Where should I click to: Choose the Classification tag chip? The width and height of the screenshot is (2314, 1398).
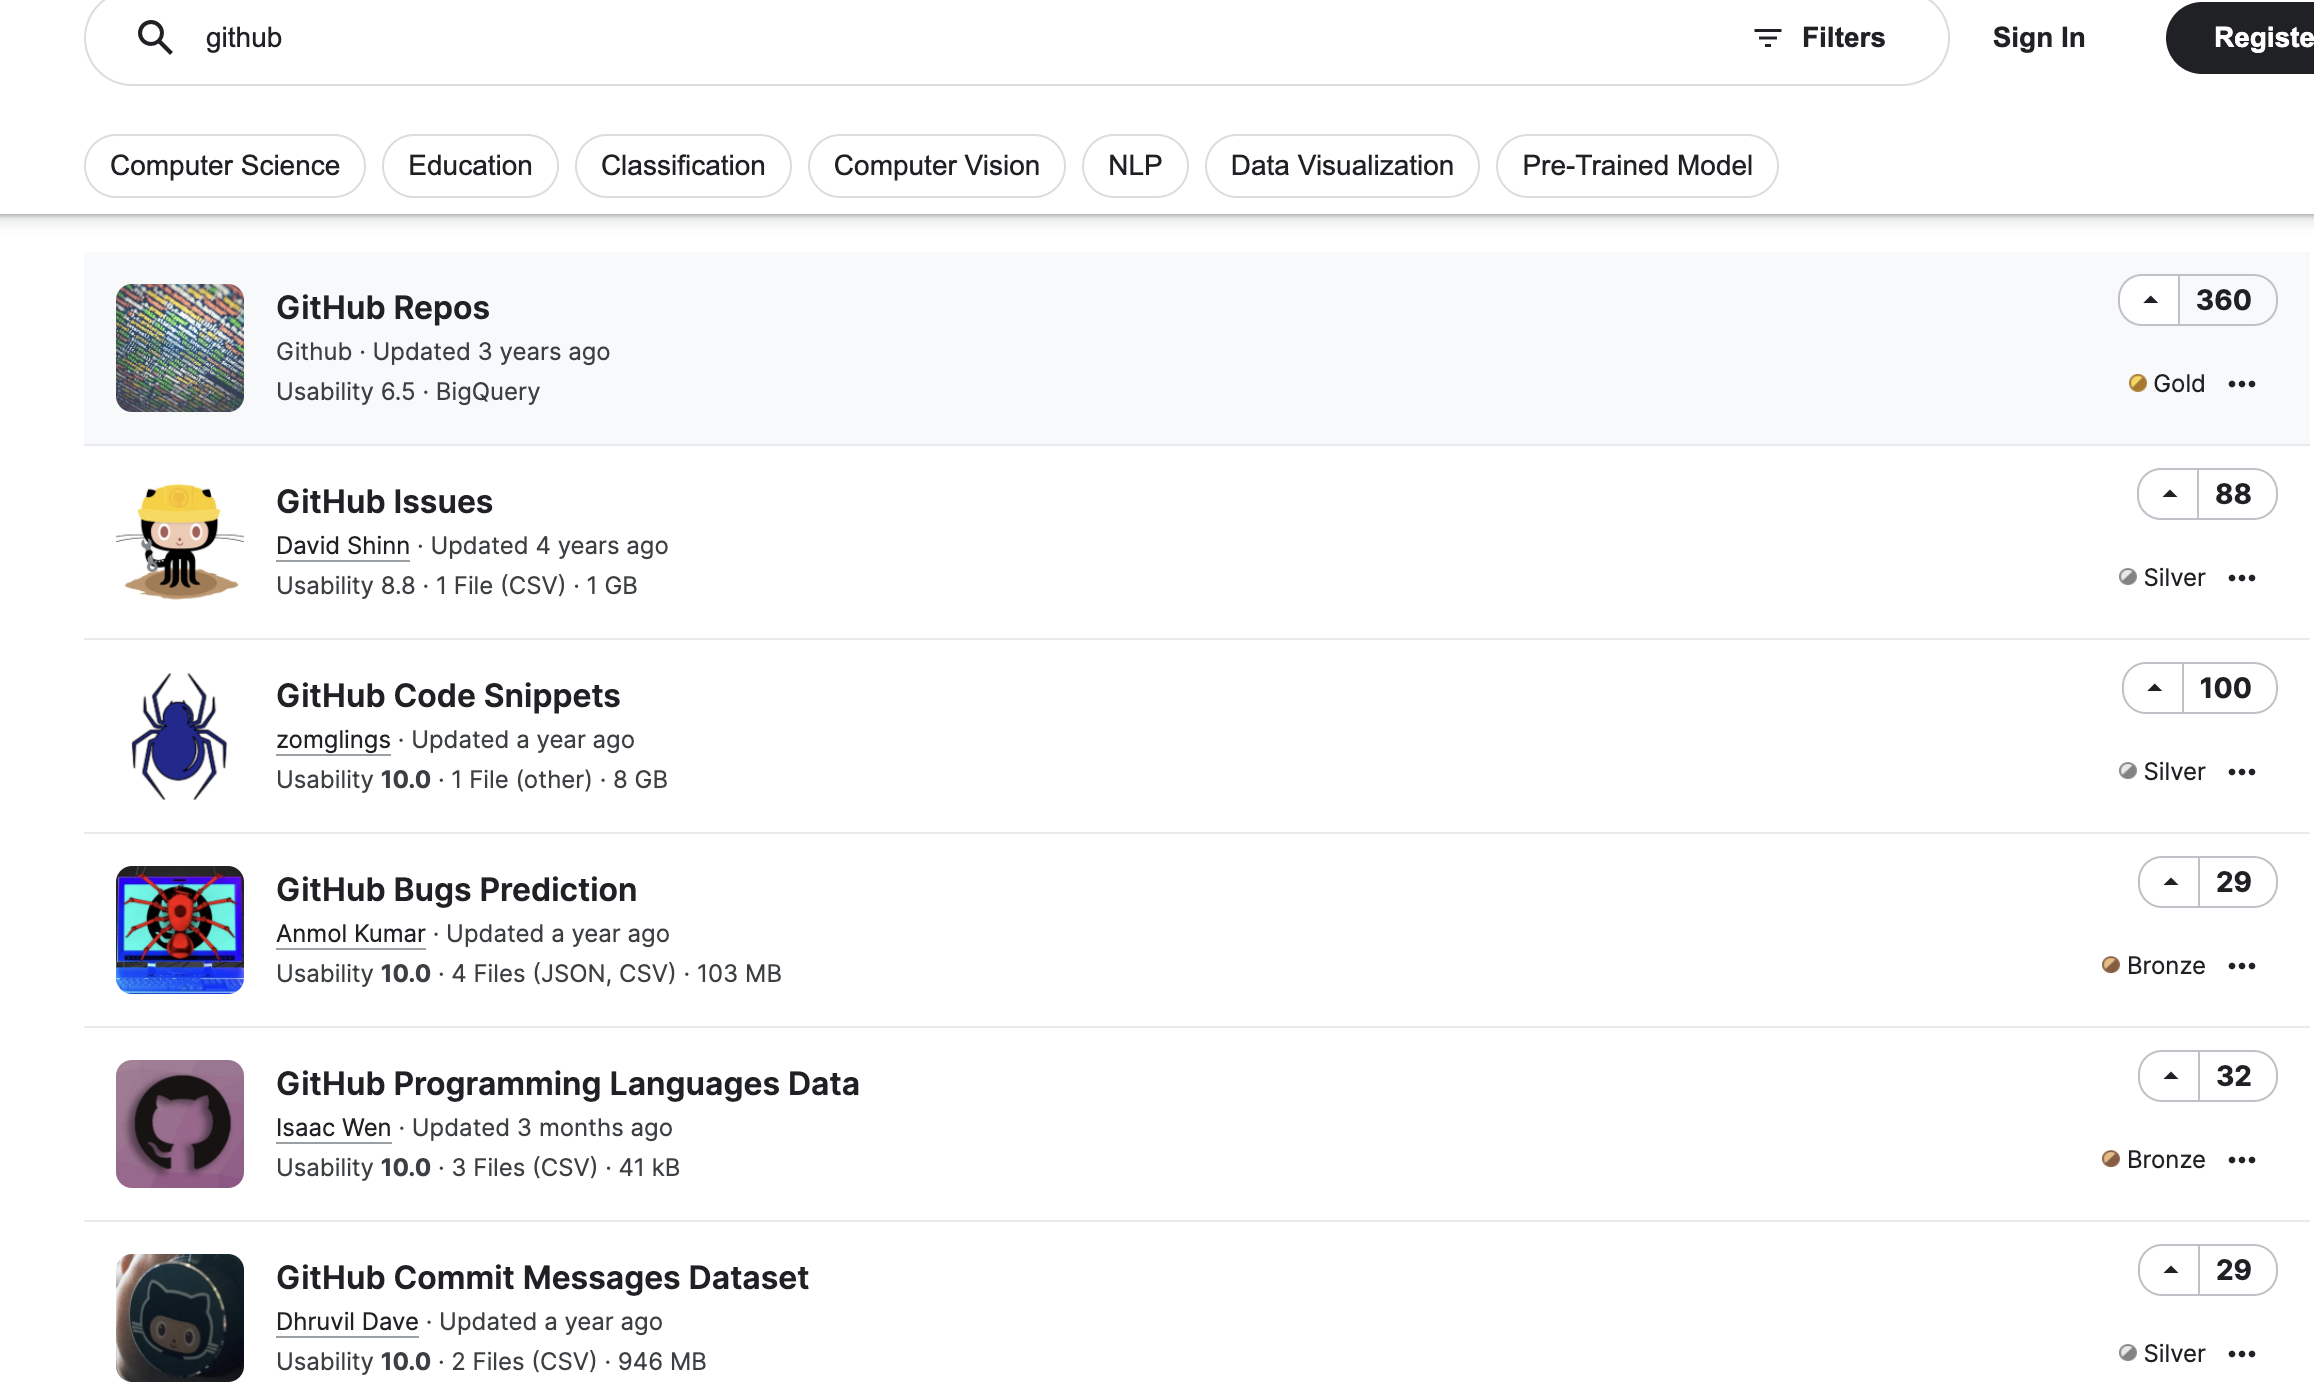pos(683,166)
